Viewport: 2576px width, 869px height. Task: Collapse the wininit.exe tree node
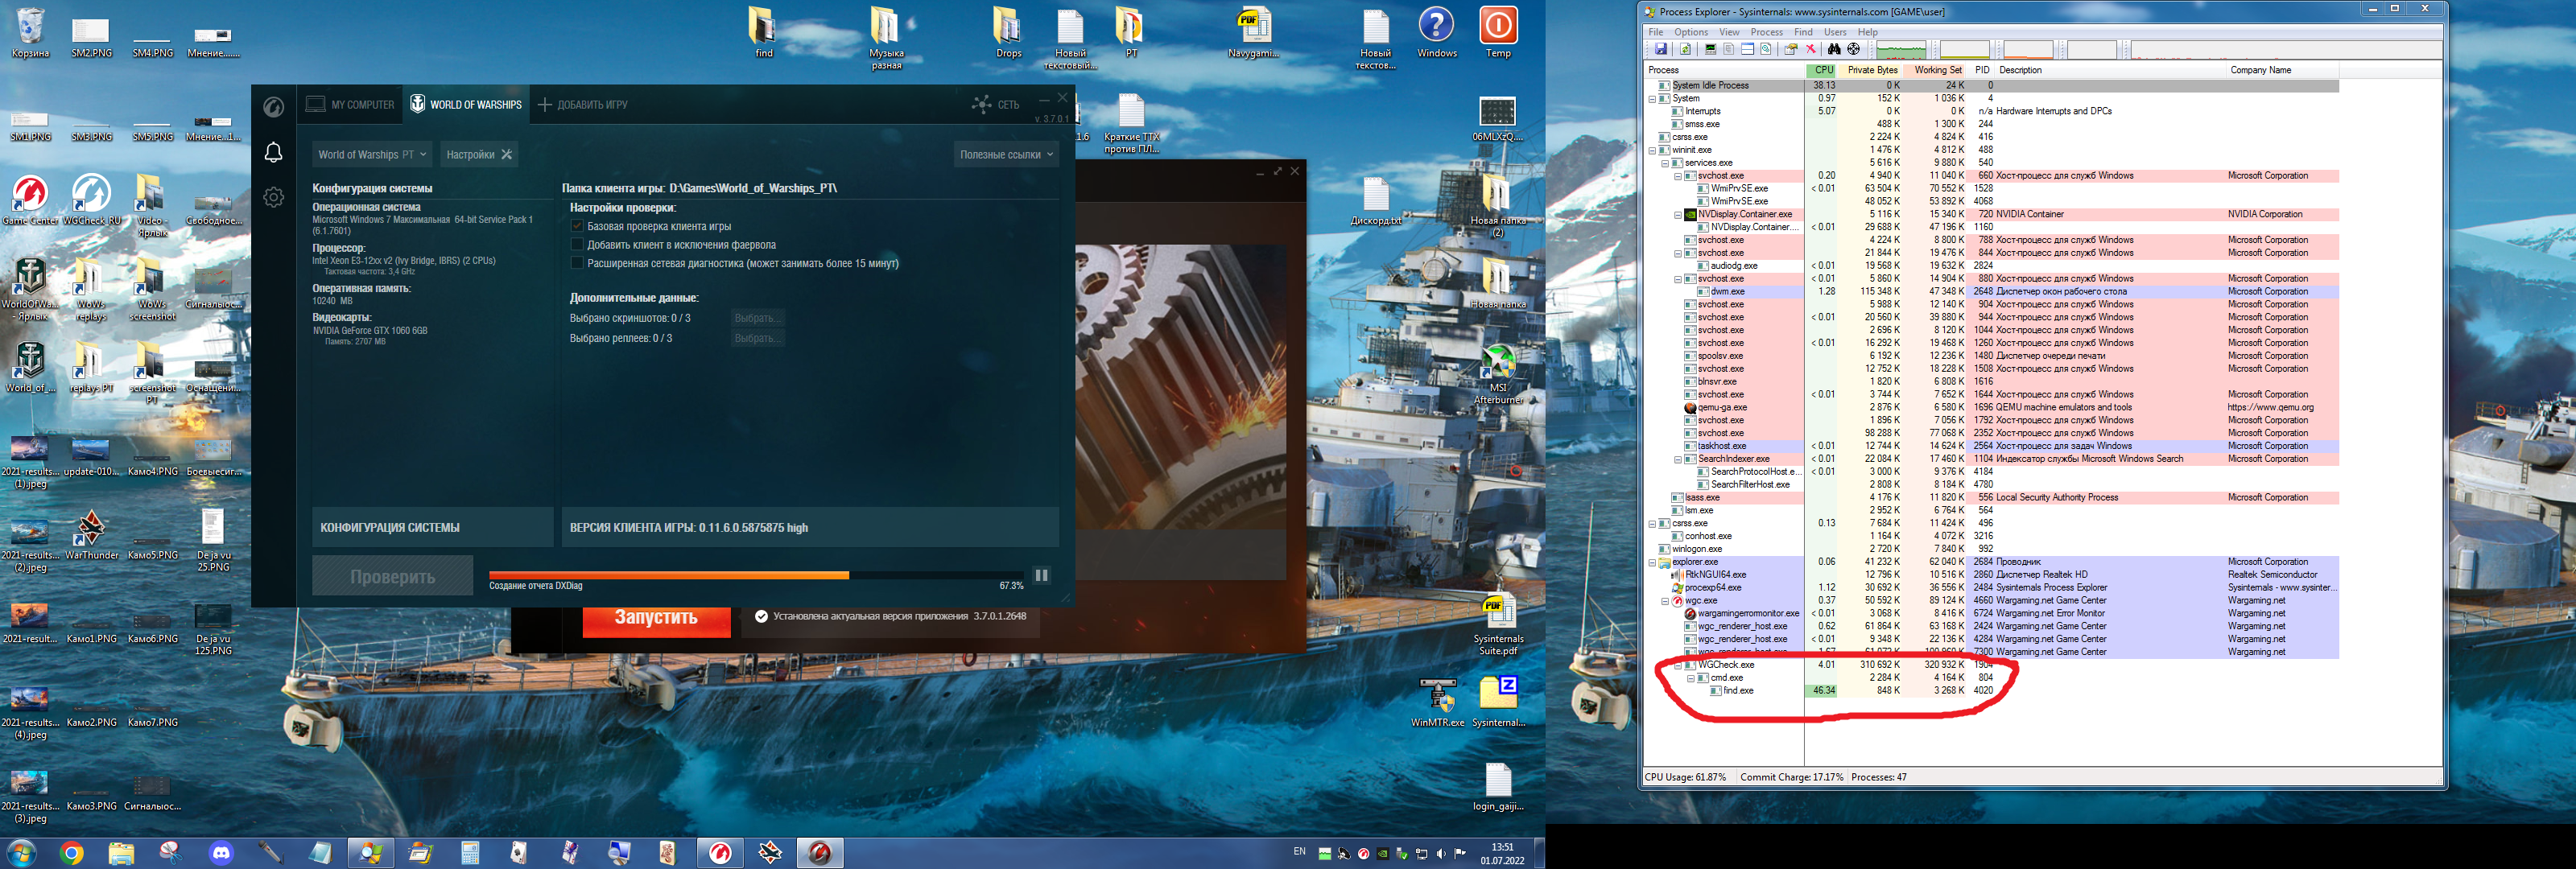(x=1652, y=150)
